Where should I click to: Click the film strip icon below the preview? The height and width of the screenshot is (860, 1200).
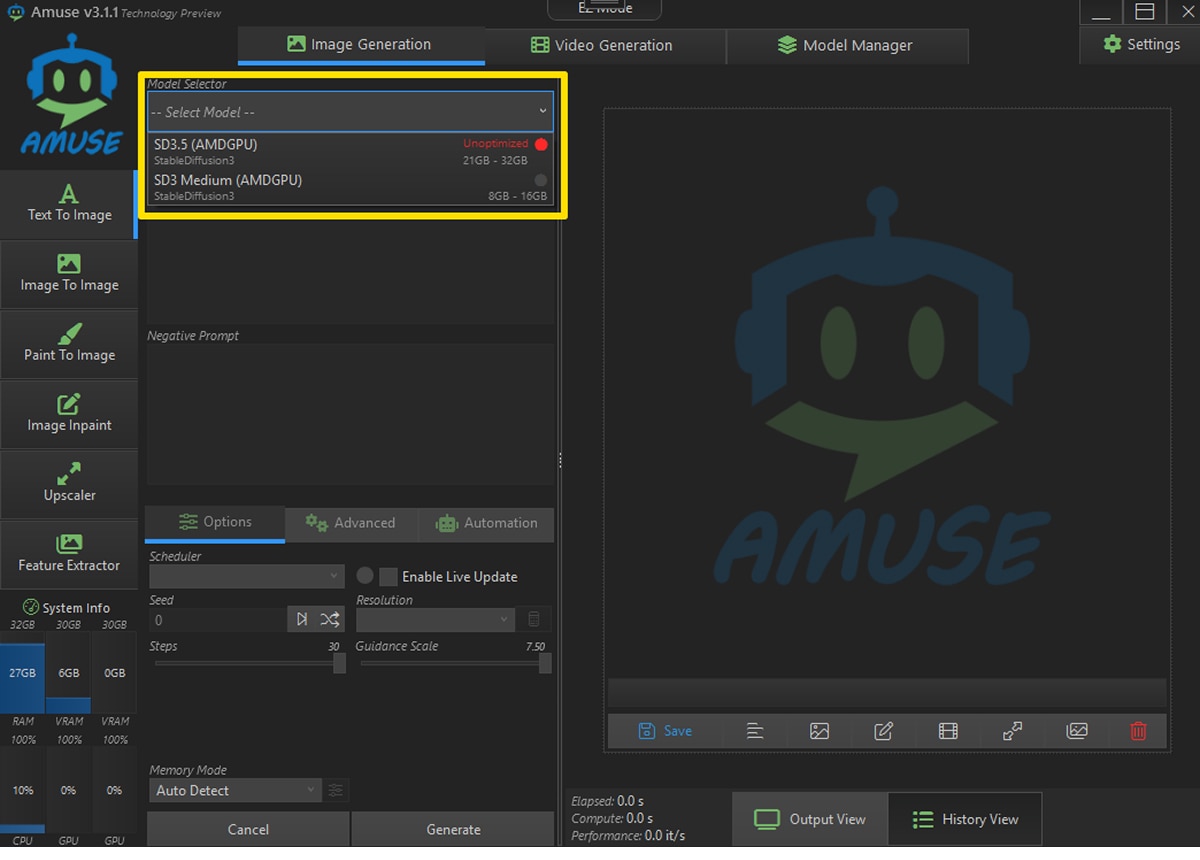coord(948,731)
